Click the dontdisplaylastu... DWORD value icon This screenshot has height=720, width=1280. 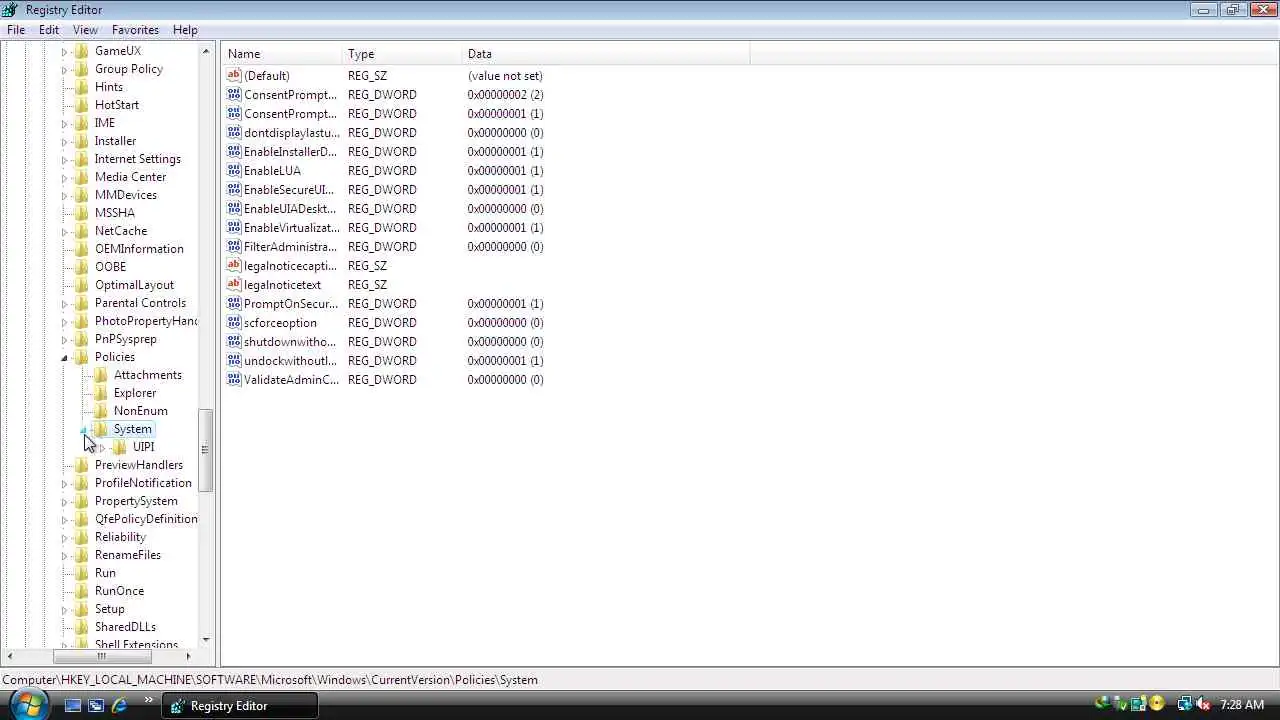pyautogui.click(x=234, y=133)
